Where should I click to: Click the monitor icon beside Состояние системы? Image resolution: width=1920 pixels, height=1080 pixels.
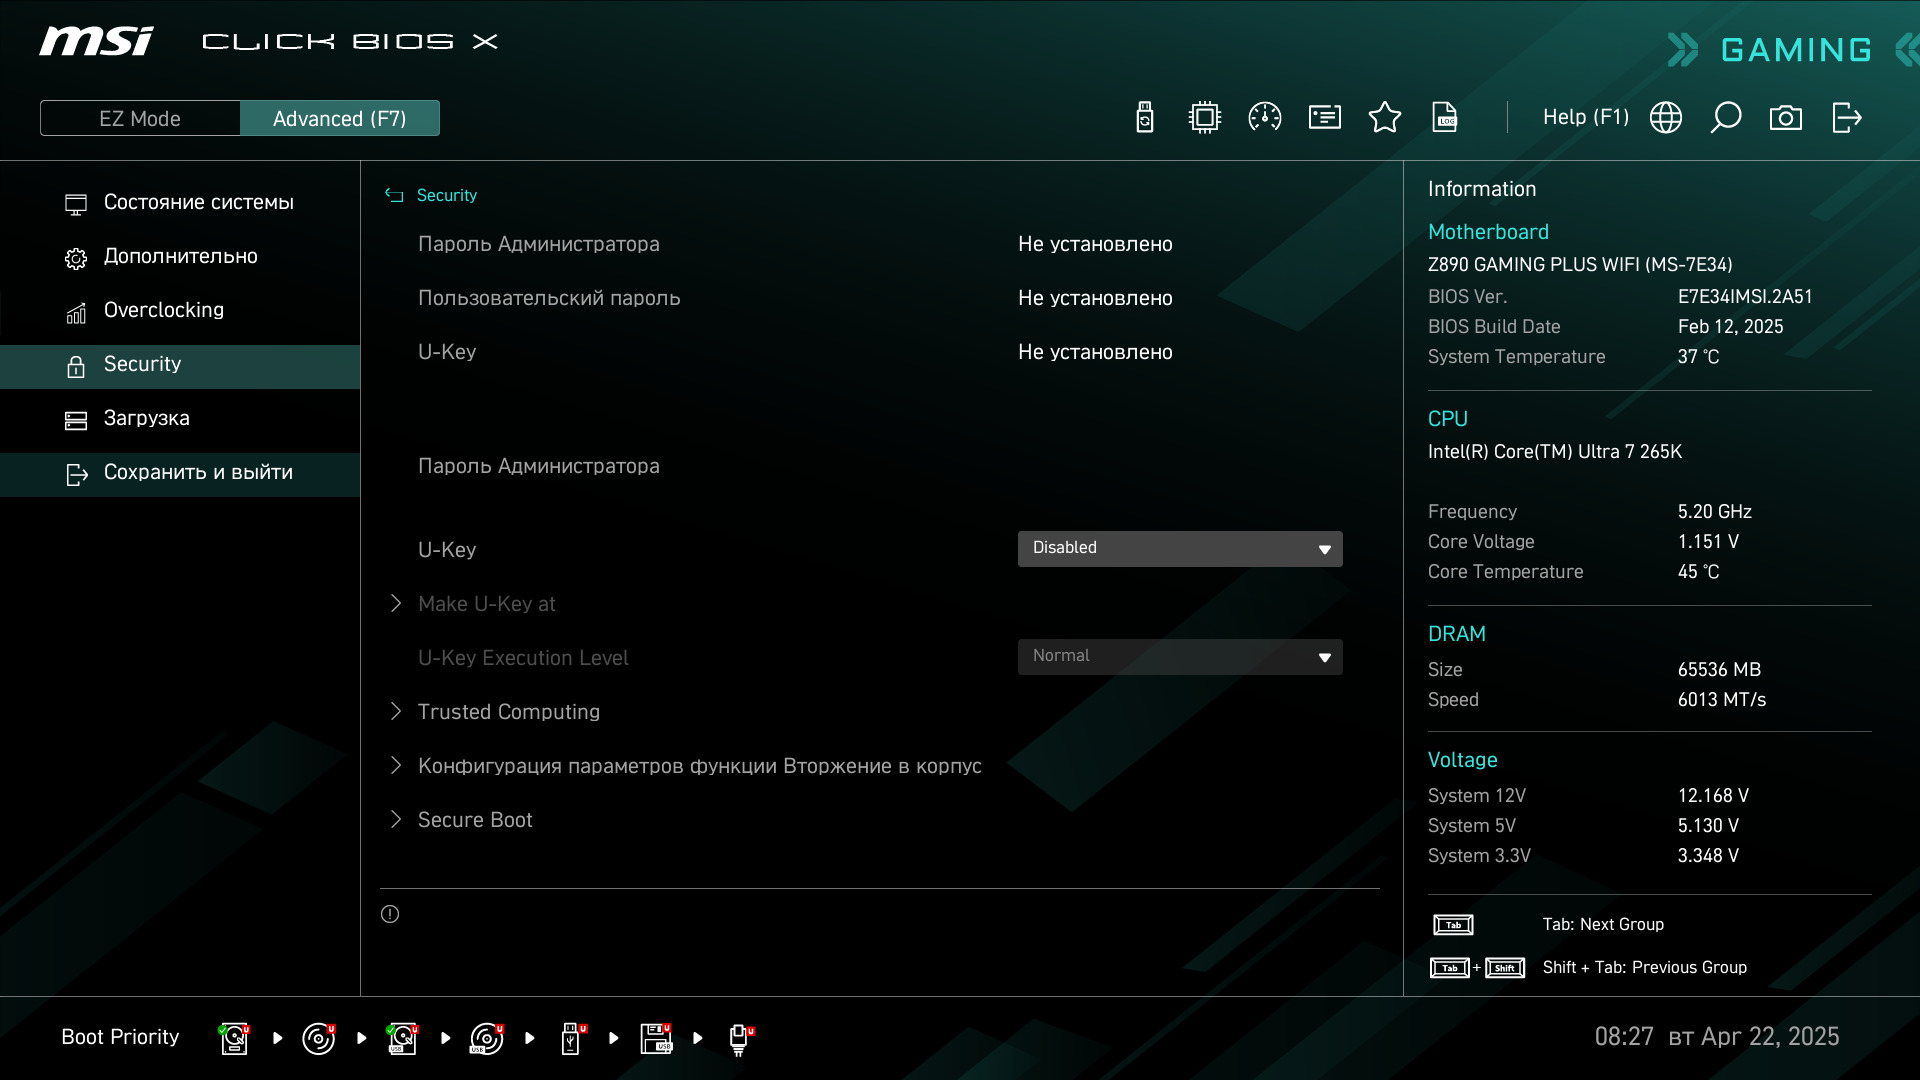76,204
